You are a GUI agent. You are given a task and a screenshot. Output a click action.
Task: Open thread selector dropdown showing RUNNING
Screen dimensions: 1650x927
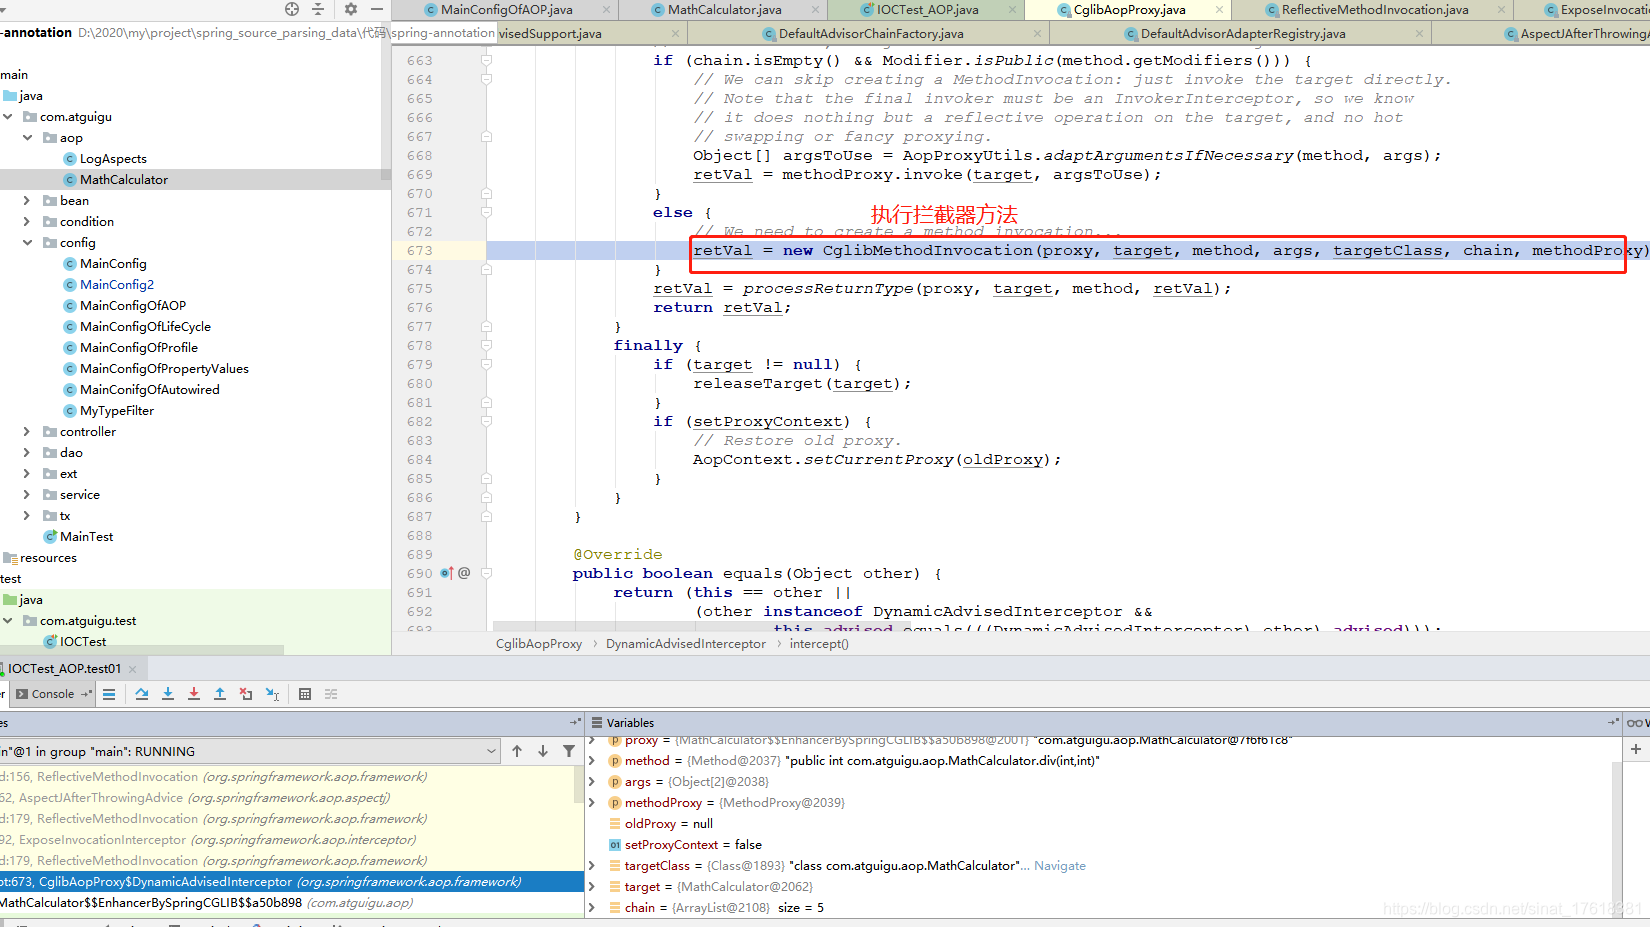[249, 751]
